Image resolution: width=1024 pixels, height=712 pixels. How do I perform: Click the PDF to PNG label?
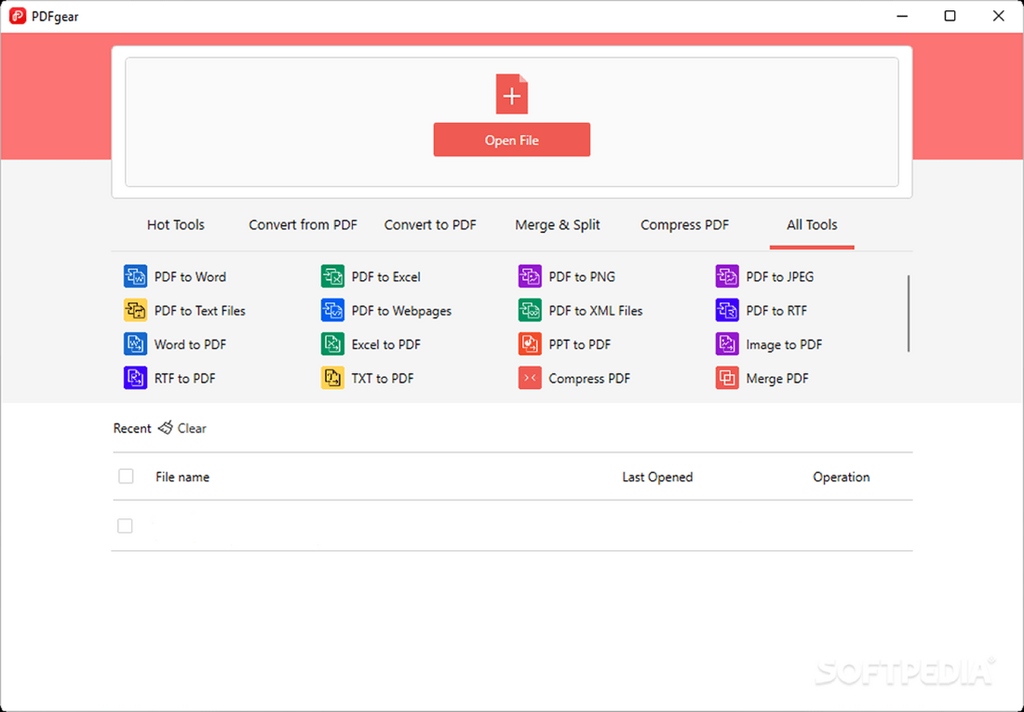[582, 277]
